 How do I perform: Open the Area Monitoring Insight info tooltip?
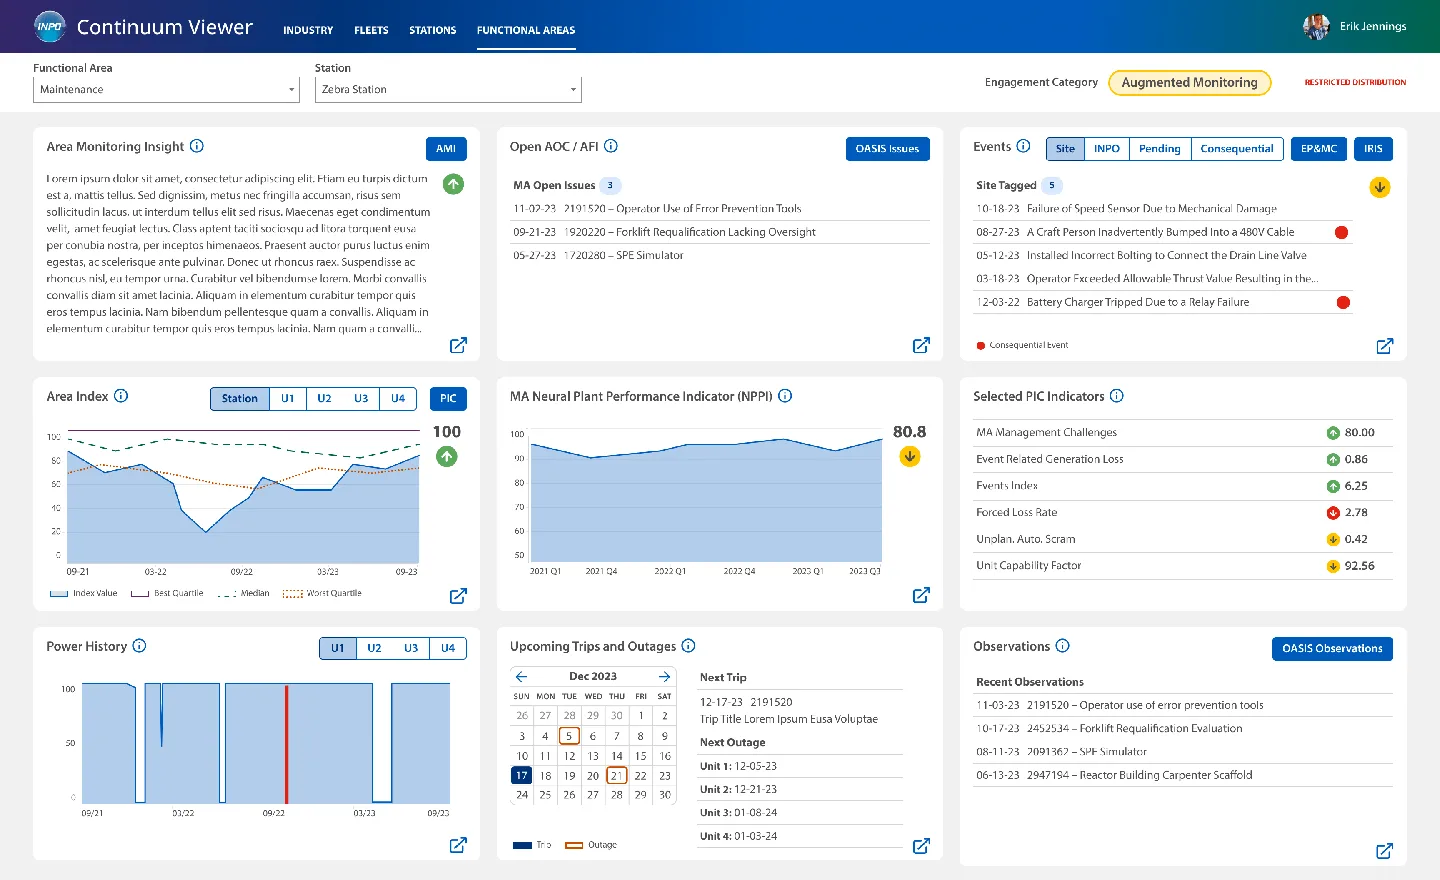(x=196, y=146)
